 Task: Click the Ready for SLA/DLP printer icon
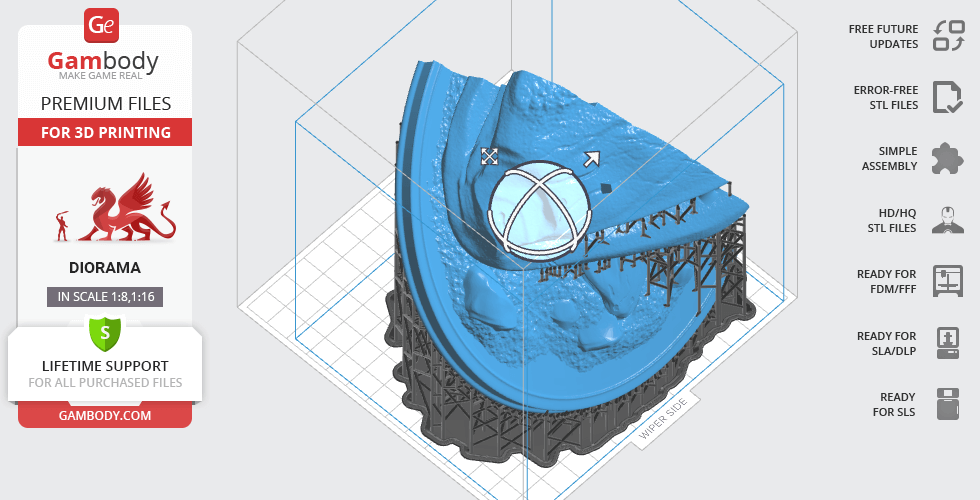(x=947, y=343)
